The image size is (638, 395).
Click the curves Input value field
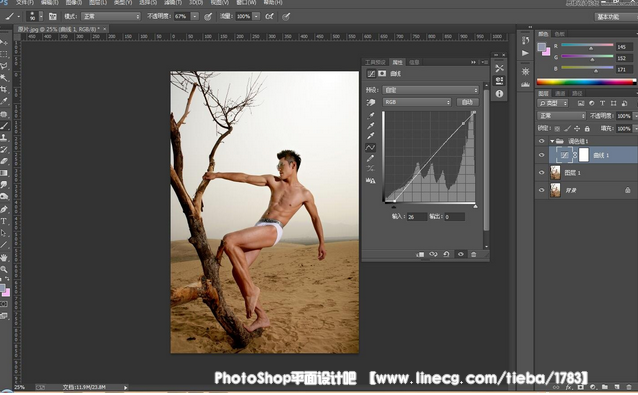[x=417, y=217]
